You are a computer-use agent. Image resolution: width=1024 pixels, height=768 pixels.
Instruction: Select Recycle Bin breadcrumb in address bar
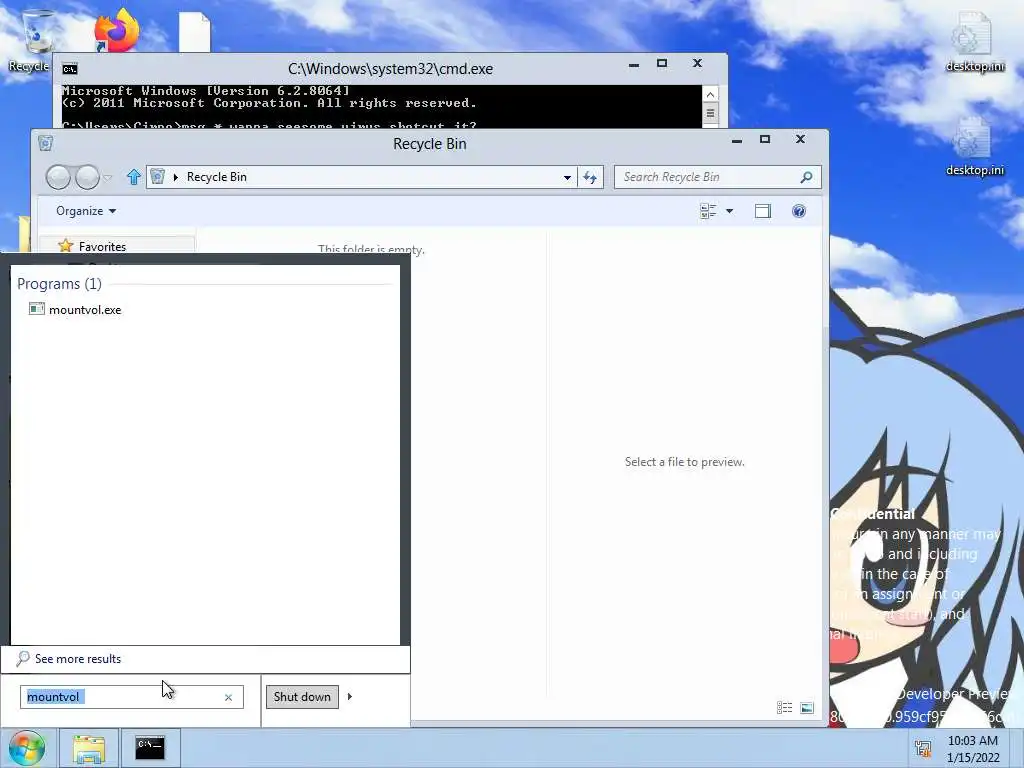point(217,177)
